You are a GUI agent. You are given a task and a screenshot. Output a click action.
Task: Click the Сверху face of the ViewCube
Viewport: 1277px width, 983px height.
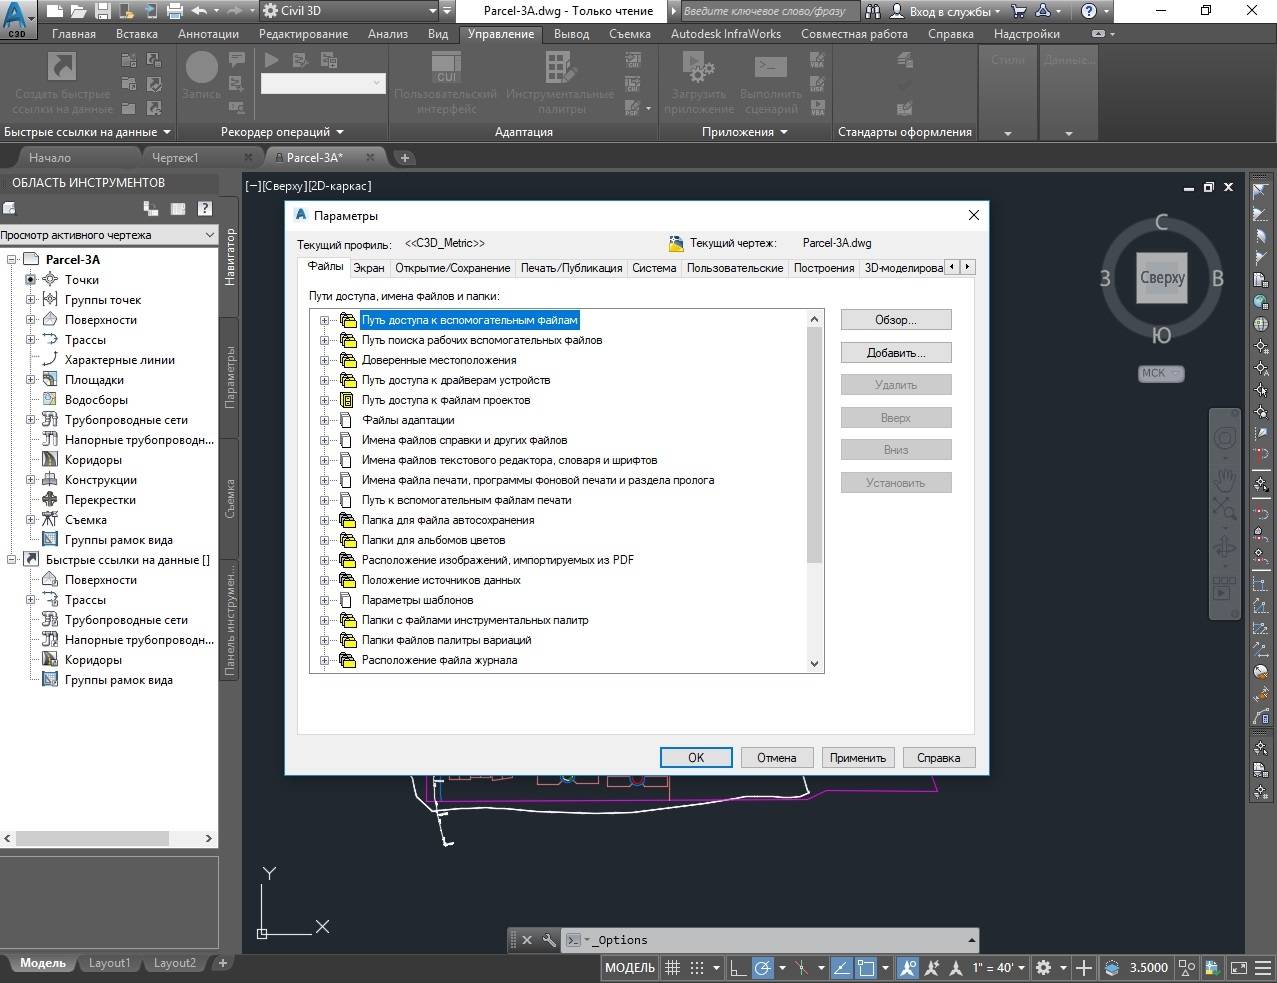pyautogui.click(x=1161, y=278)
